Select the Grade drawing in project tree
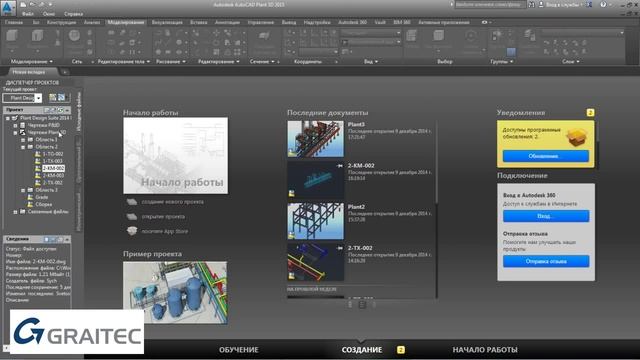 pyautogui.click(x=42, y=197)
